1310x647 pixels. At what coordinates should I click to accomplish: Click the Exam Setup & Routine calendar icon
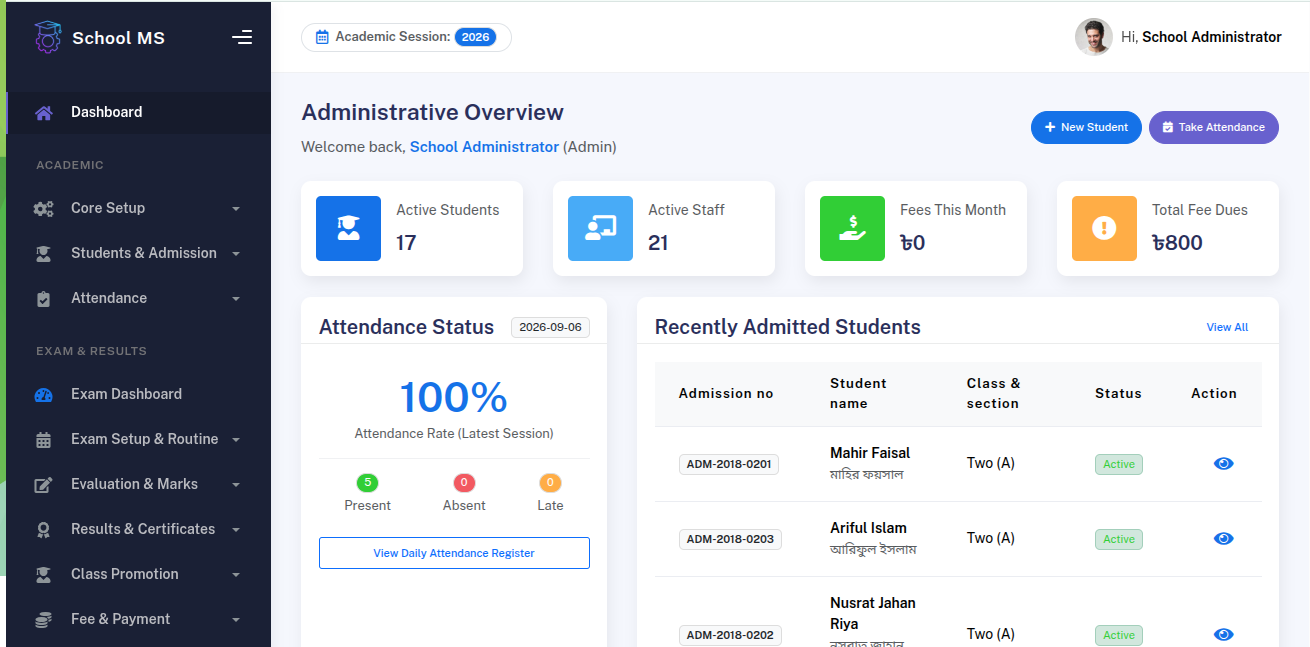click(x=43, y=440)
